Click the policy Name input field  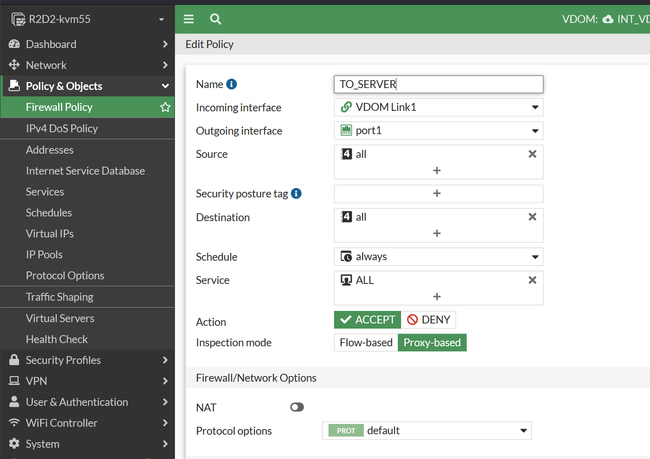click(438, 85)
